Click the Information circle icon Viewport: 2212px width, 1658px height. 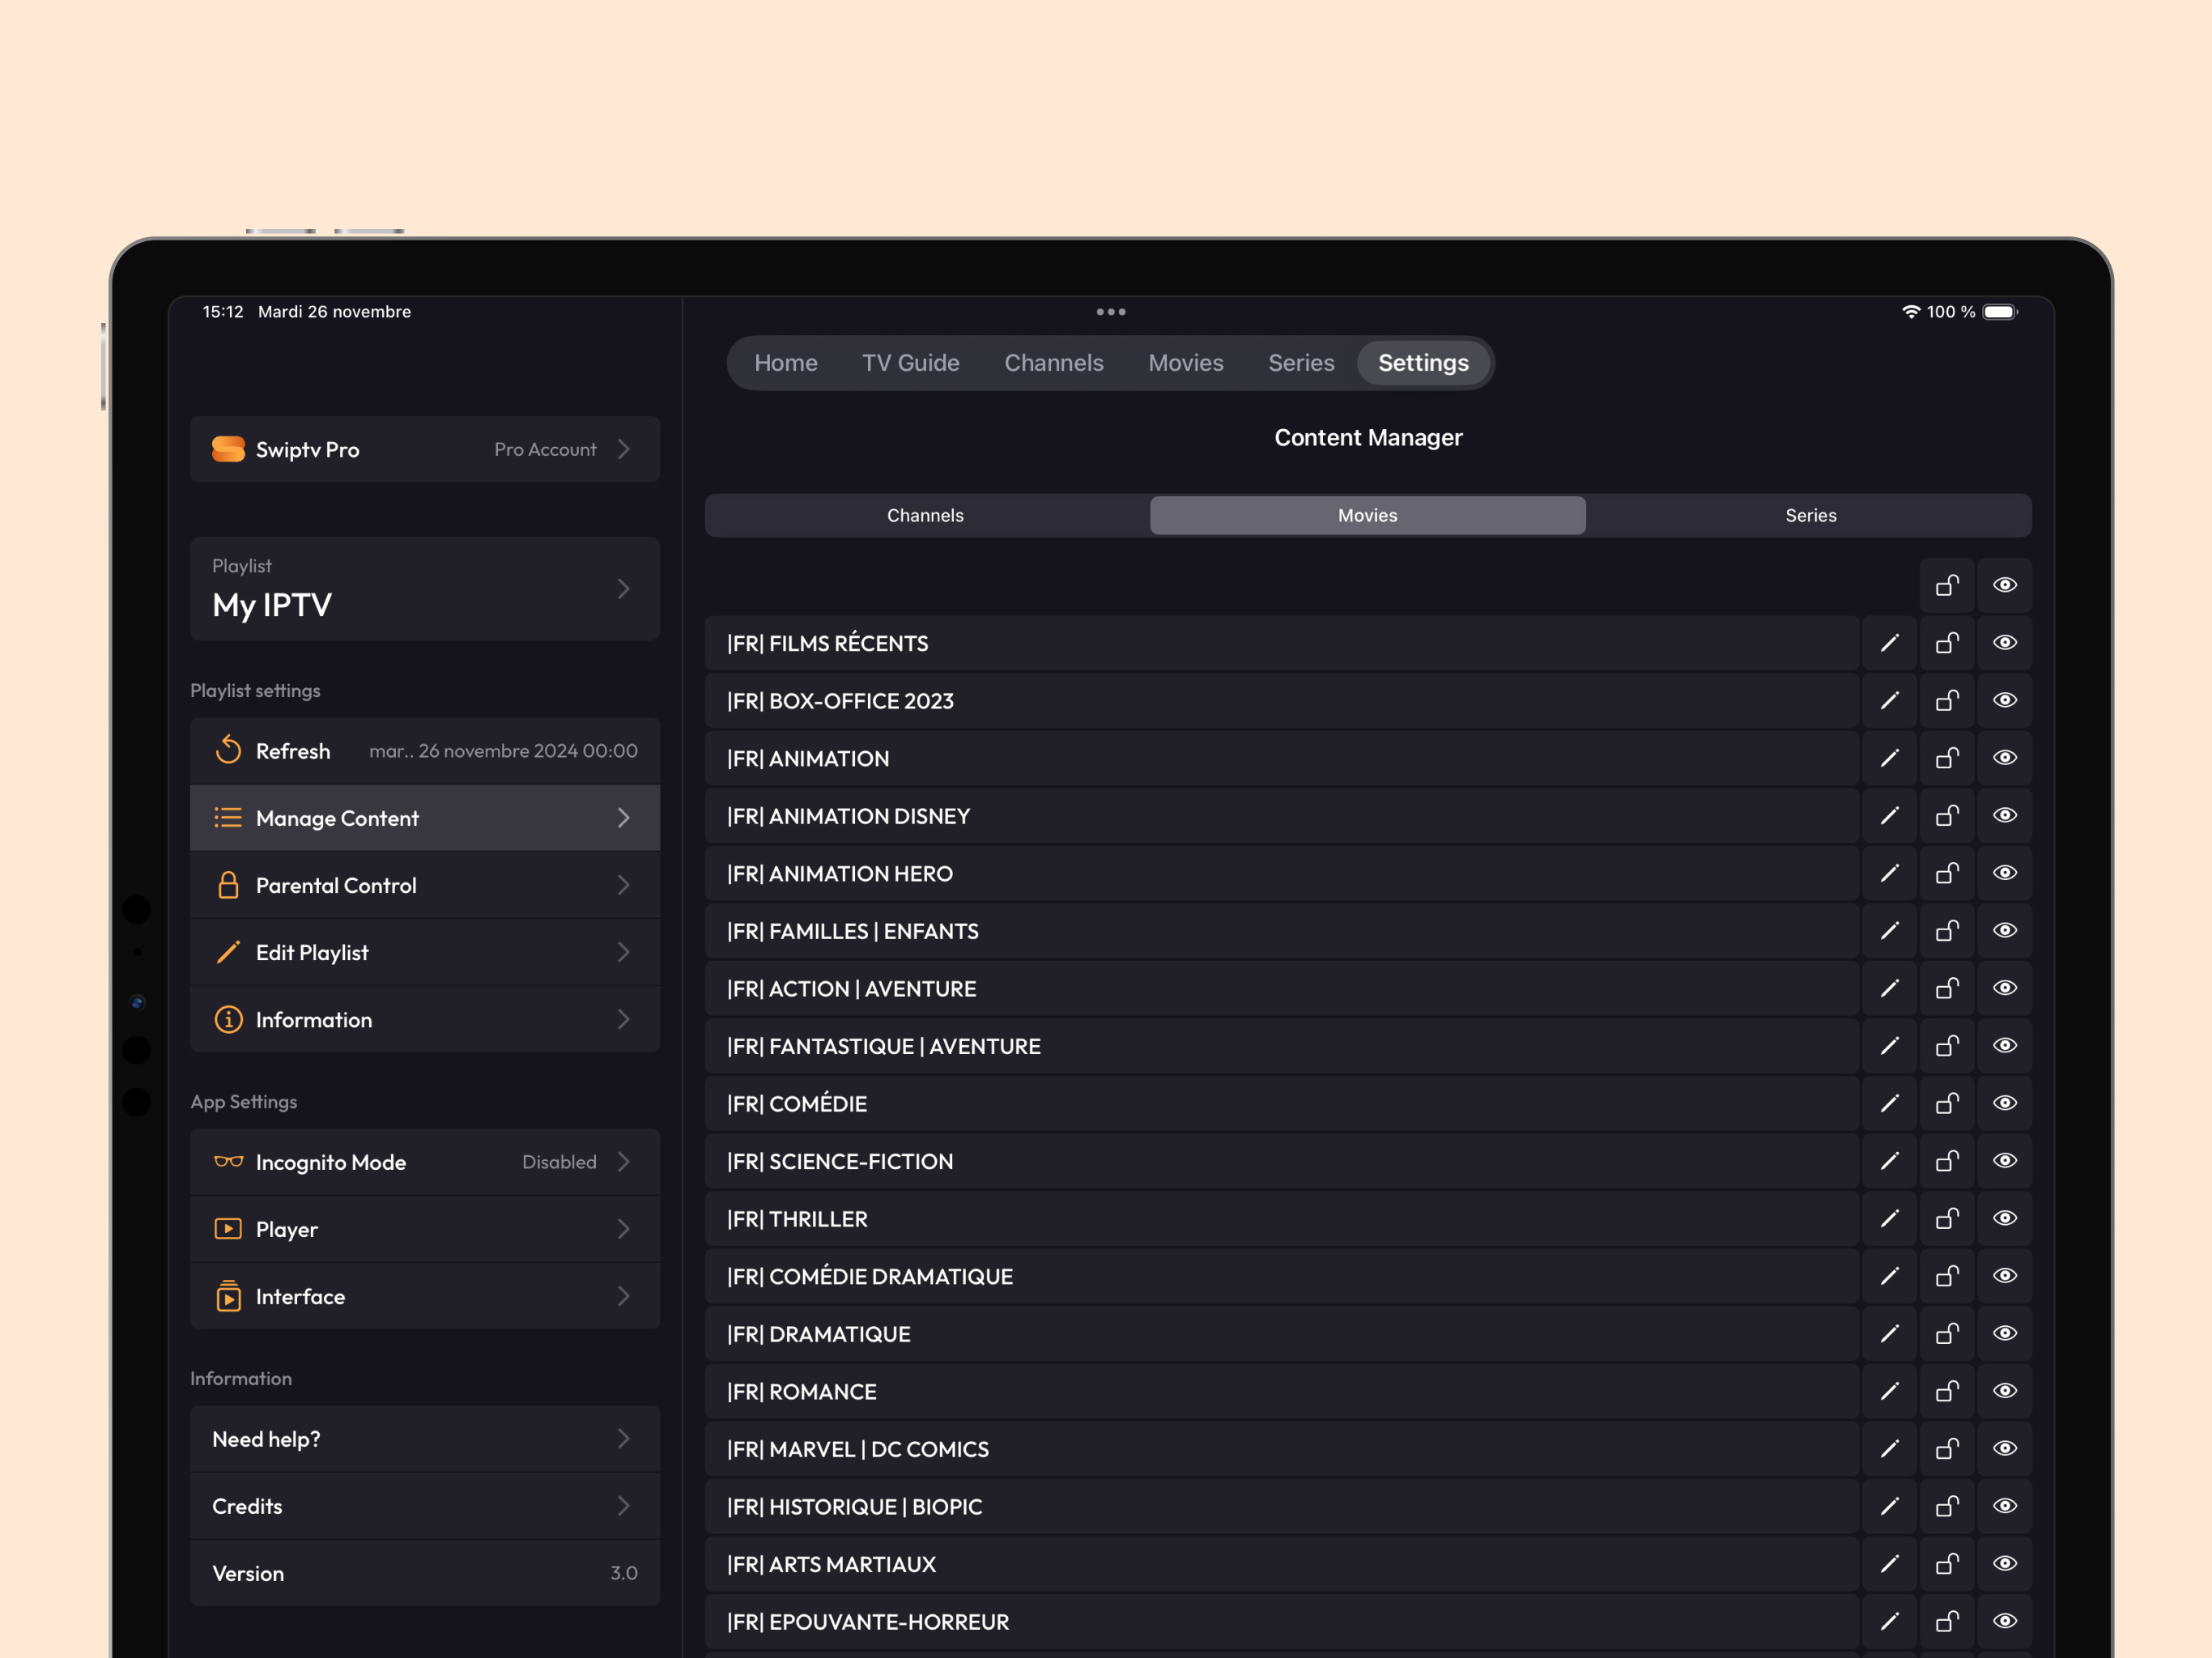tap(228, 1019)
